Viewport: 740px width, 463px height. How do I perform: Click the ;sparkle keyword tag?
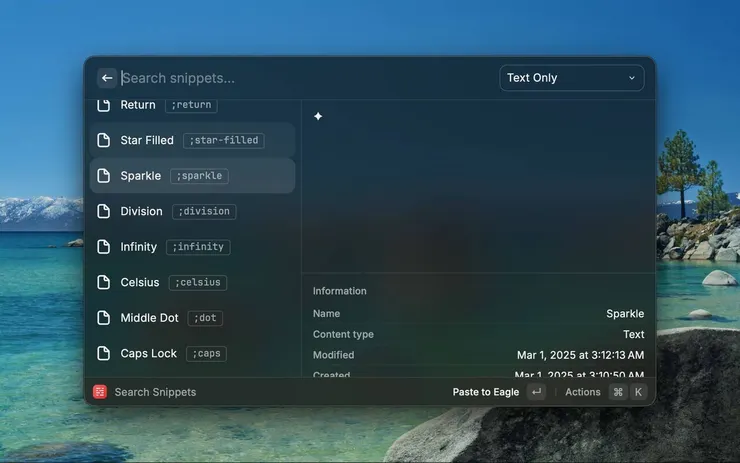coord(199,176)
